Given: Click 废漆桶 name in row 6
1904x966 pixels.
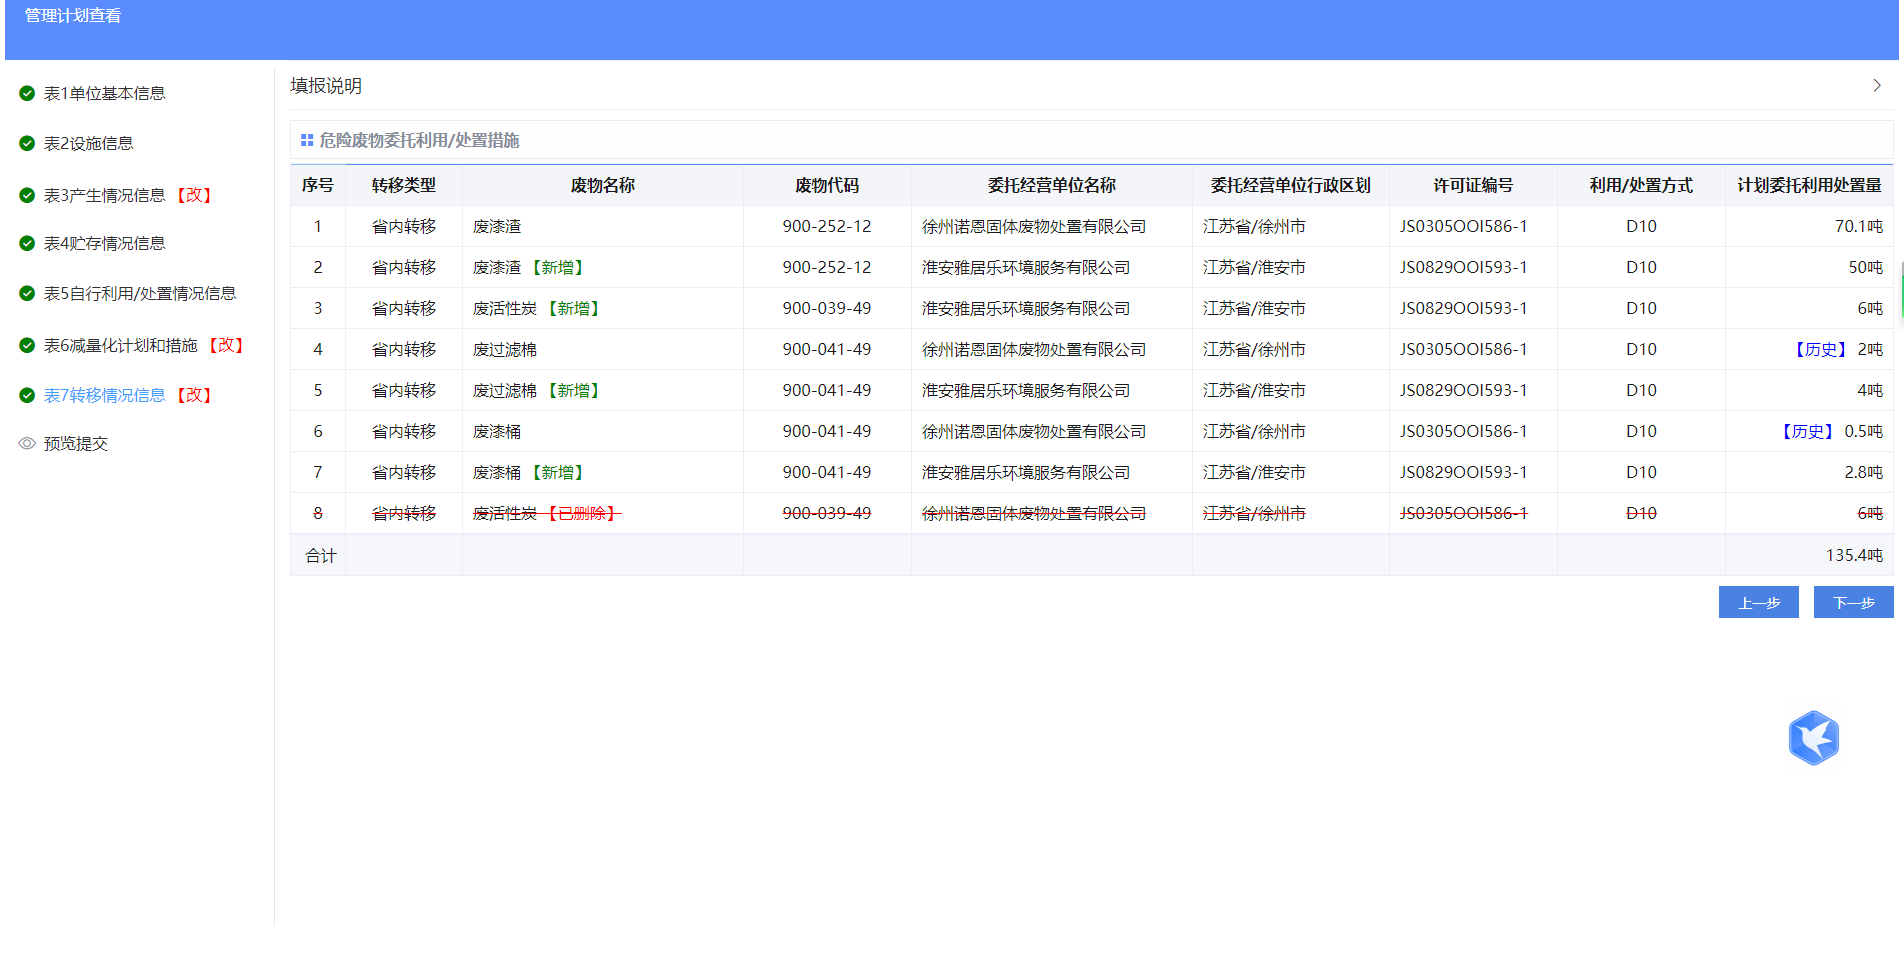Looking at the screenshot, I should point(497,431).
